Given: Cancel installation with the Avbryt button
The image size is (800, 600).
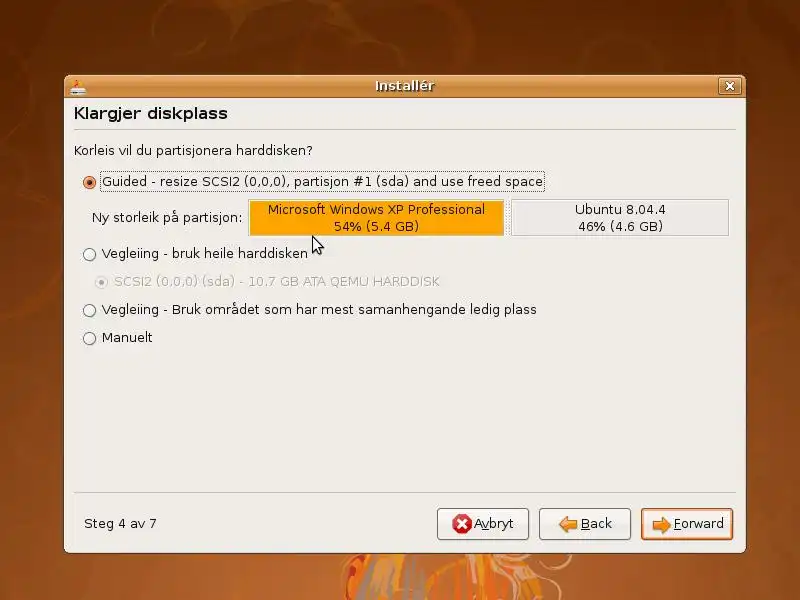Looking at the screenshot, I should coord(483,524).
